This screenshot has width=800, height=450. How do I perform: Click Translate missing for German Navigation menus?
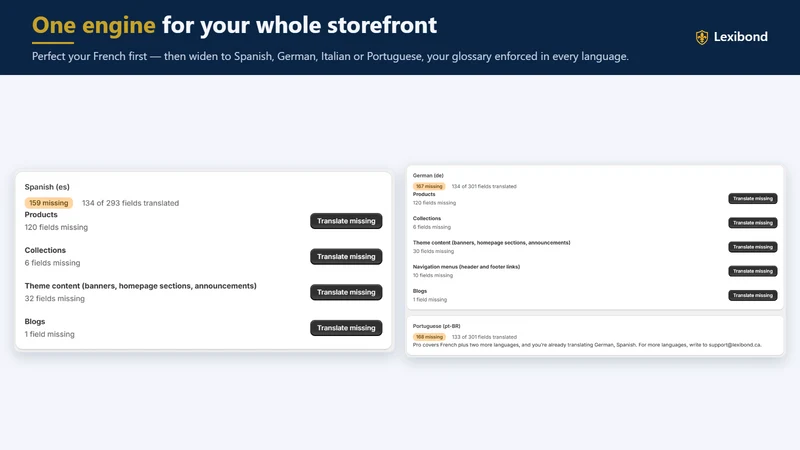tap(753, 271)
